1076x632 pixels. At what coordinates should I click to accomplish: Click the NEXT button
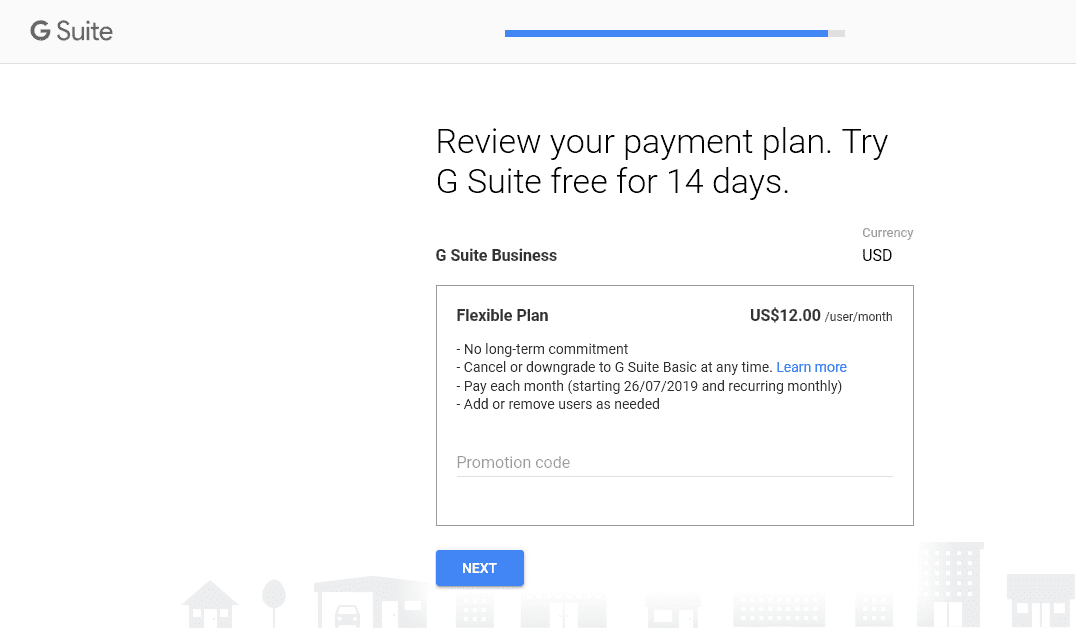tap(480, 568)
